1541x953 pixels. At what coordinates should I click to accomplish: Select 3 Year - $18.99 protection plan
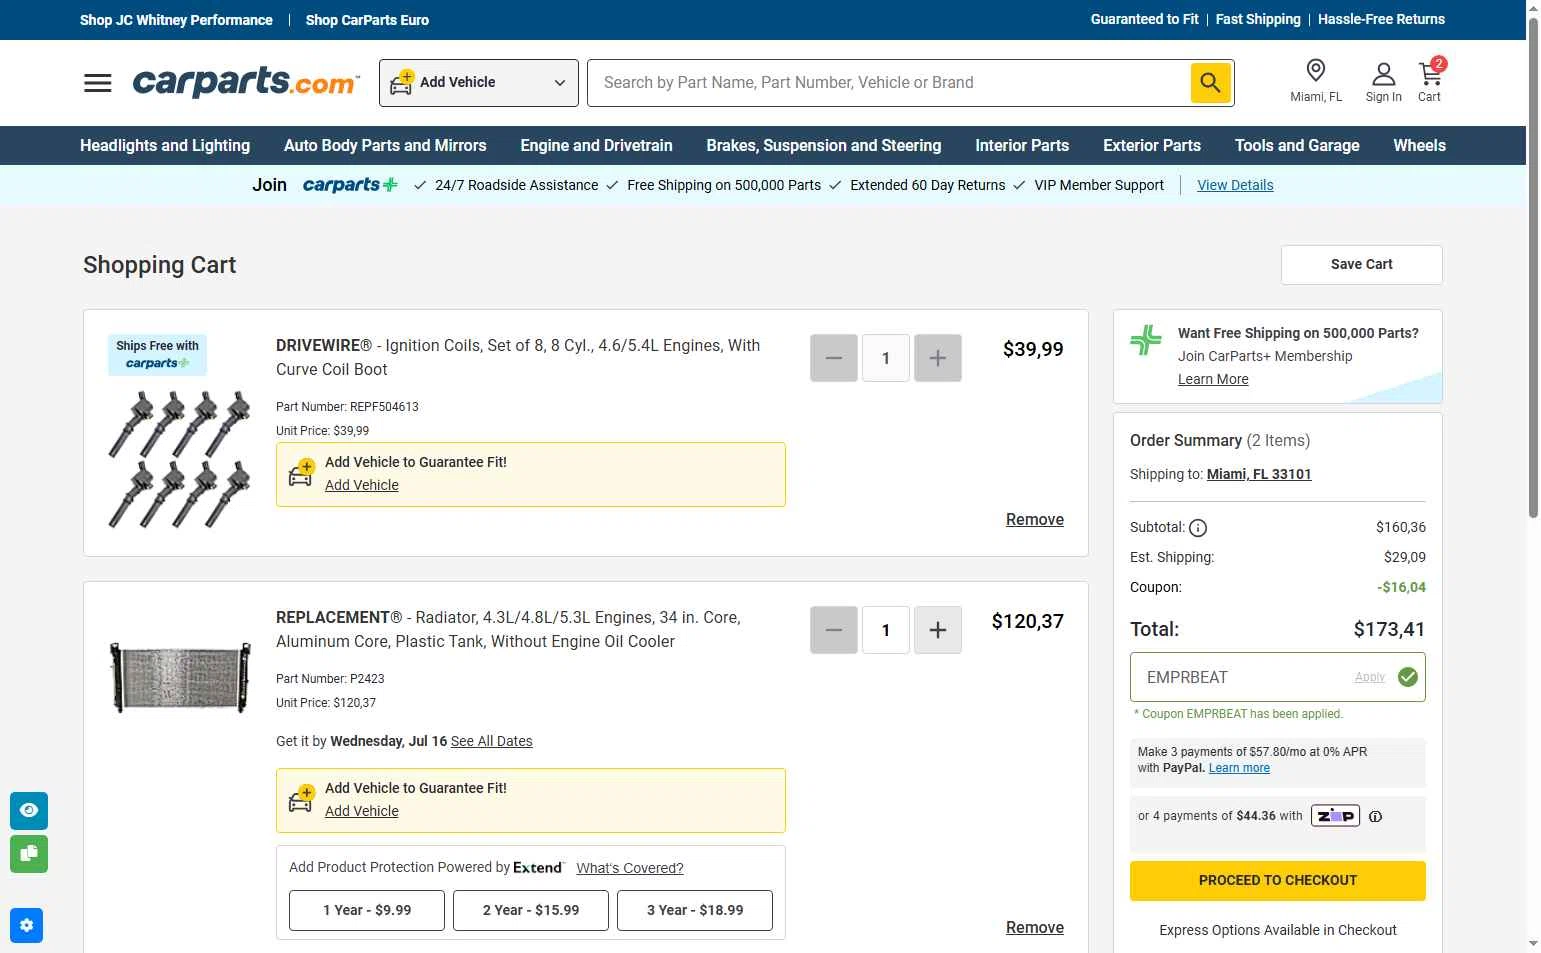695,910
